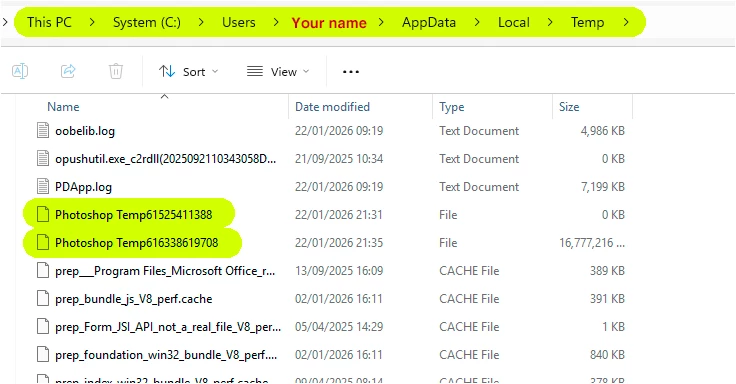The height and width of the screenshot is (384, 736).
Task: Sort by Date modified column header
Action: 332,107
